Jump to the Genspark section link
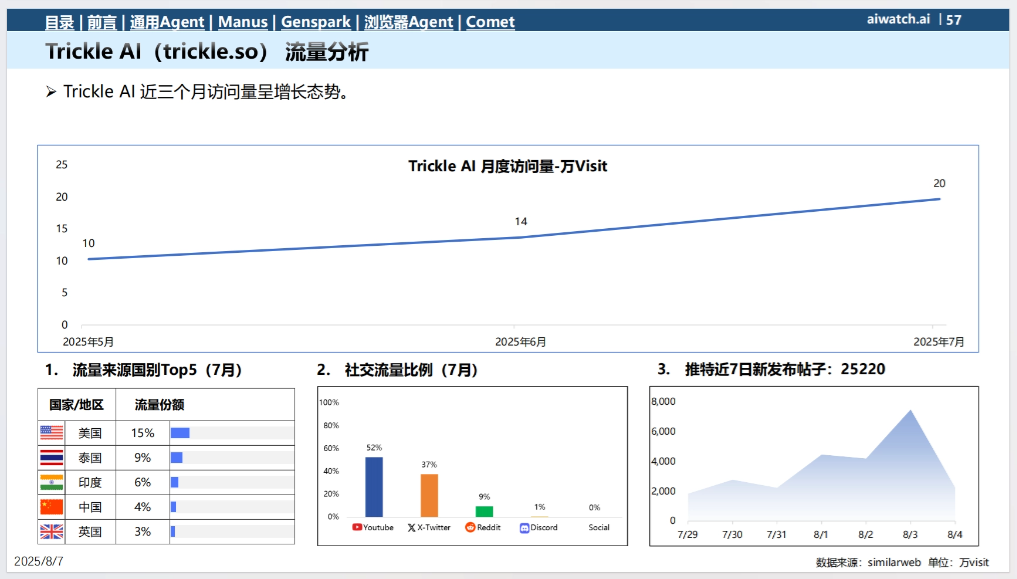 pos(316,22)
